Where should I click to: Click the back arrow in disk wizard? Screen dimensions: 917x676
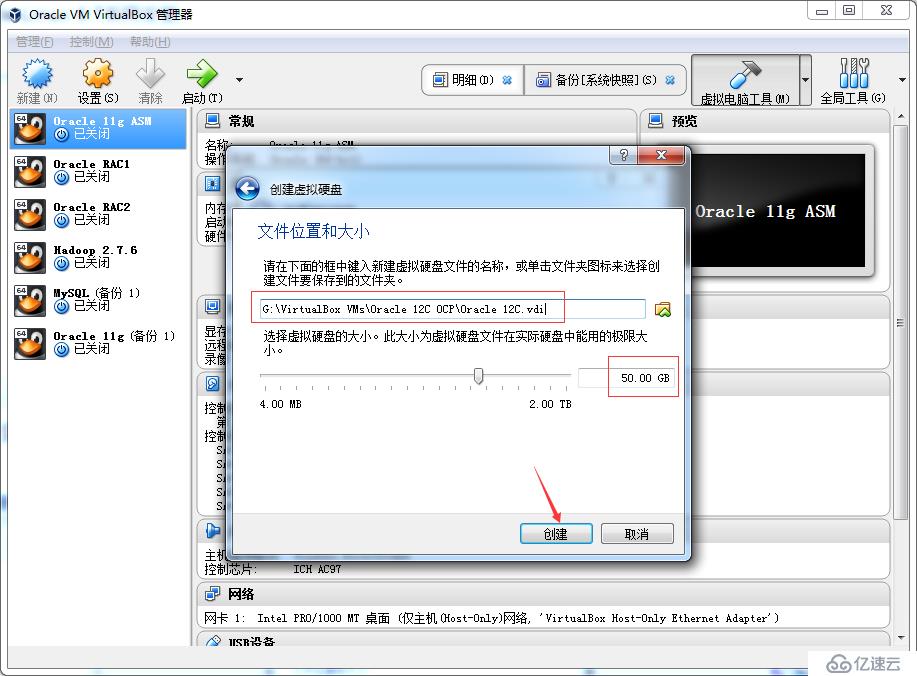pyautogui.click(x=247, y=189)
